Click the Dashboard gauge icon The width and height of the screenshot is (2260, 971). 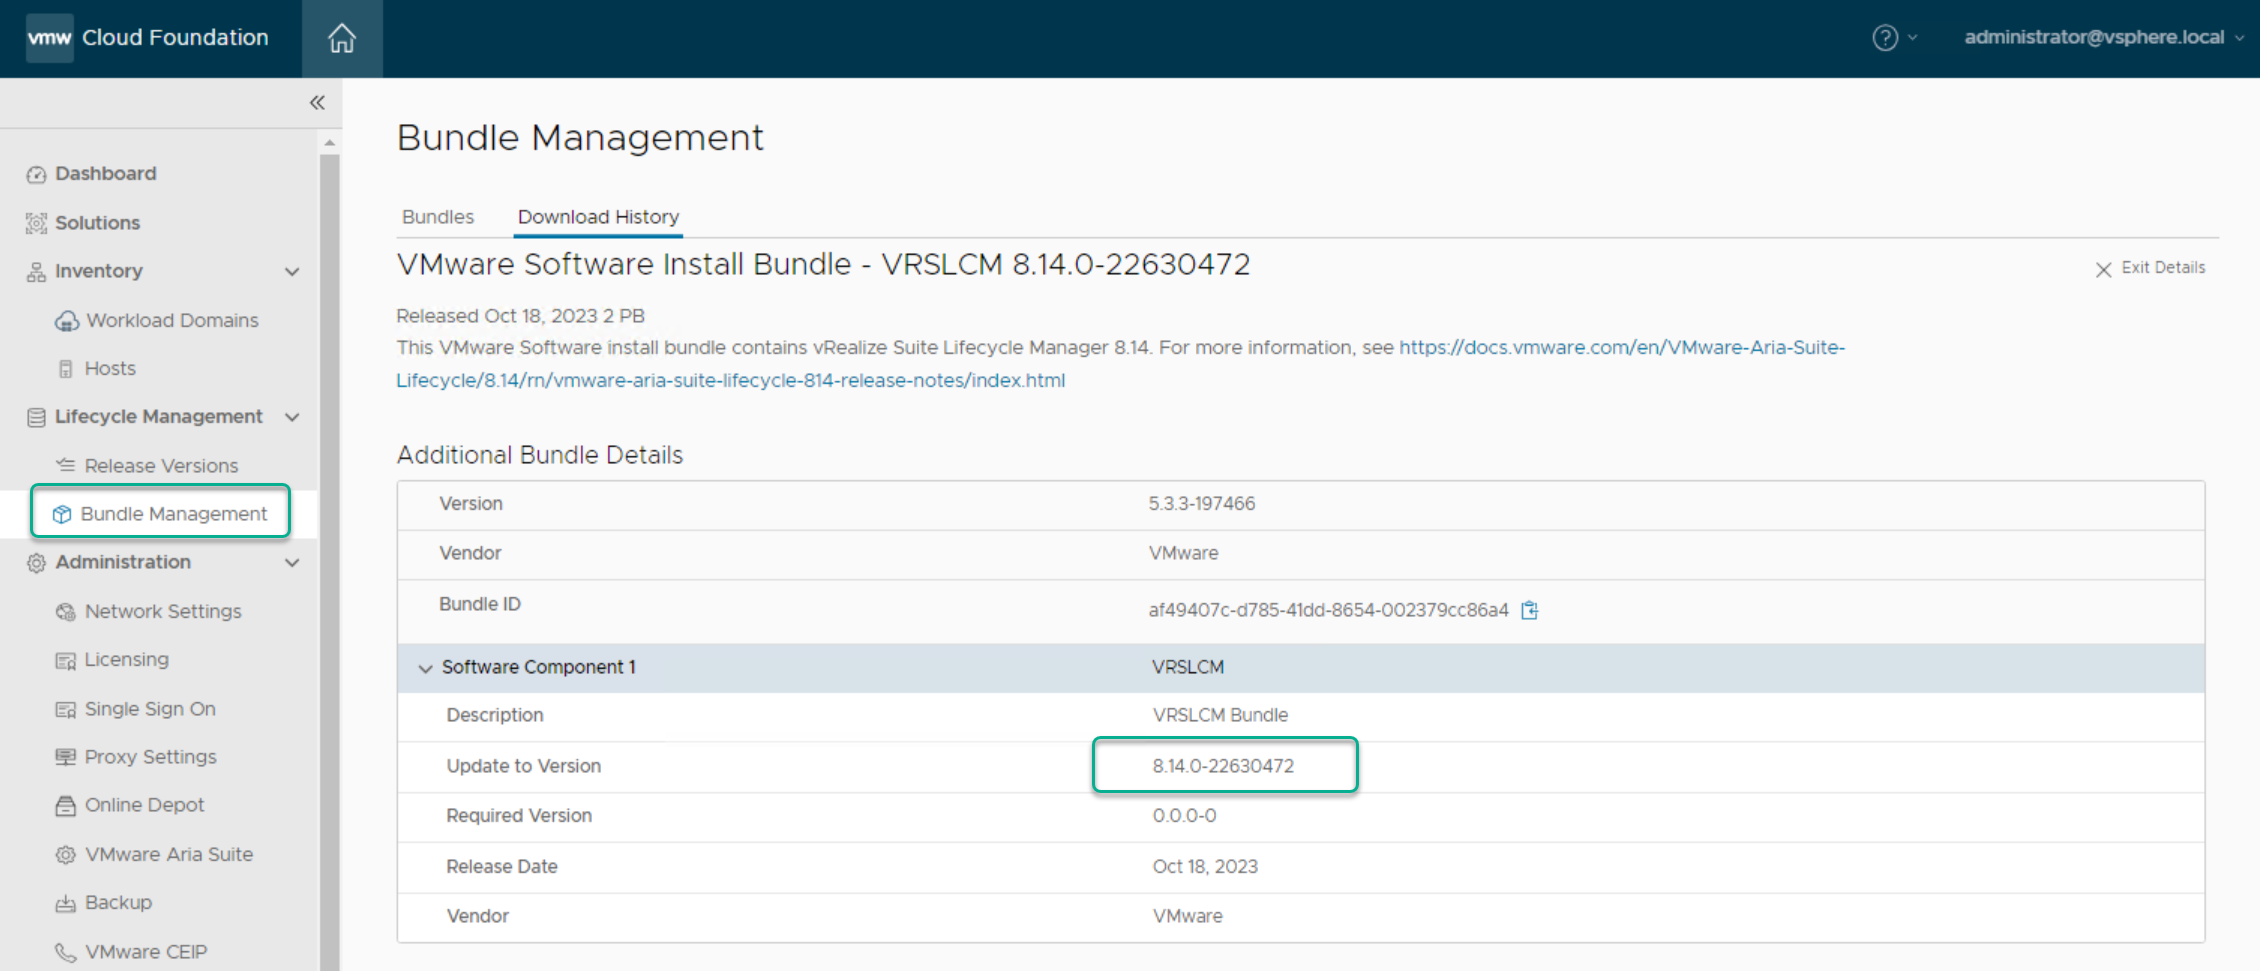coord(37,174)
